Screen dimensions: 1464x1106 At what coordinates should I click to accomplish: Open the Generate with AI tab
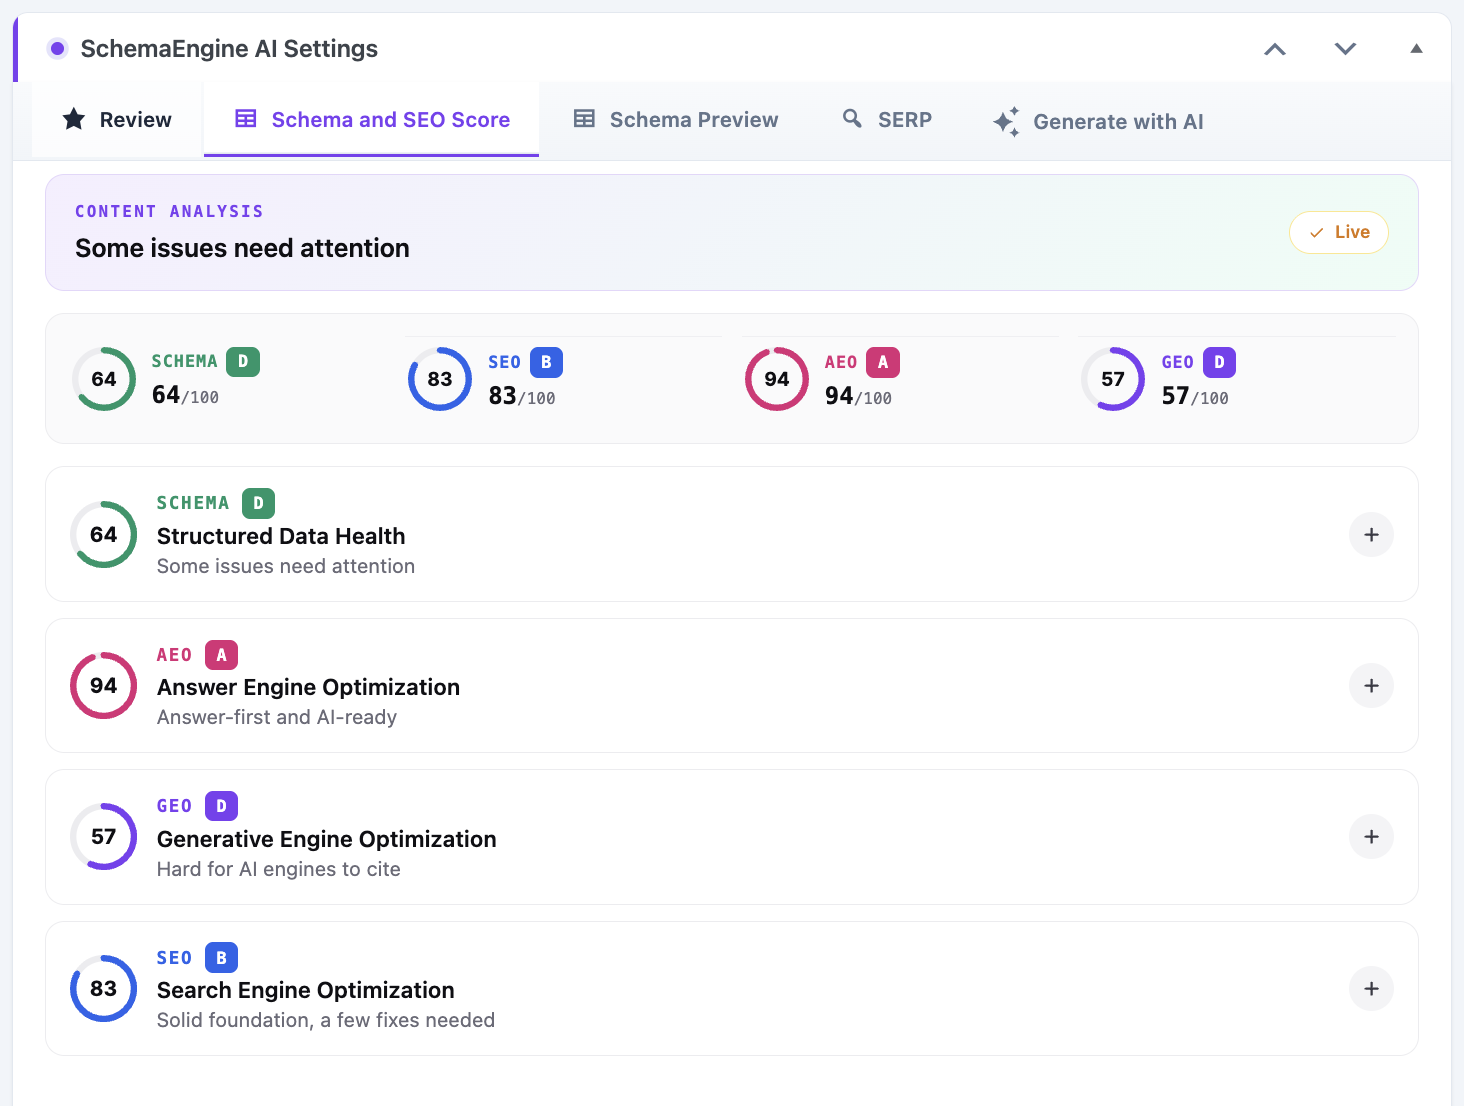pos(1098,121)
